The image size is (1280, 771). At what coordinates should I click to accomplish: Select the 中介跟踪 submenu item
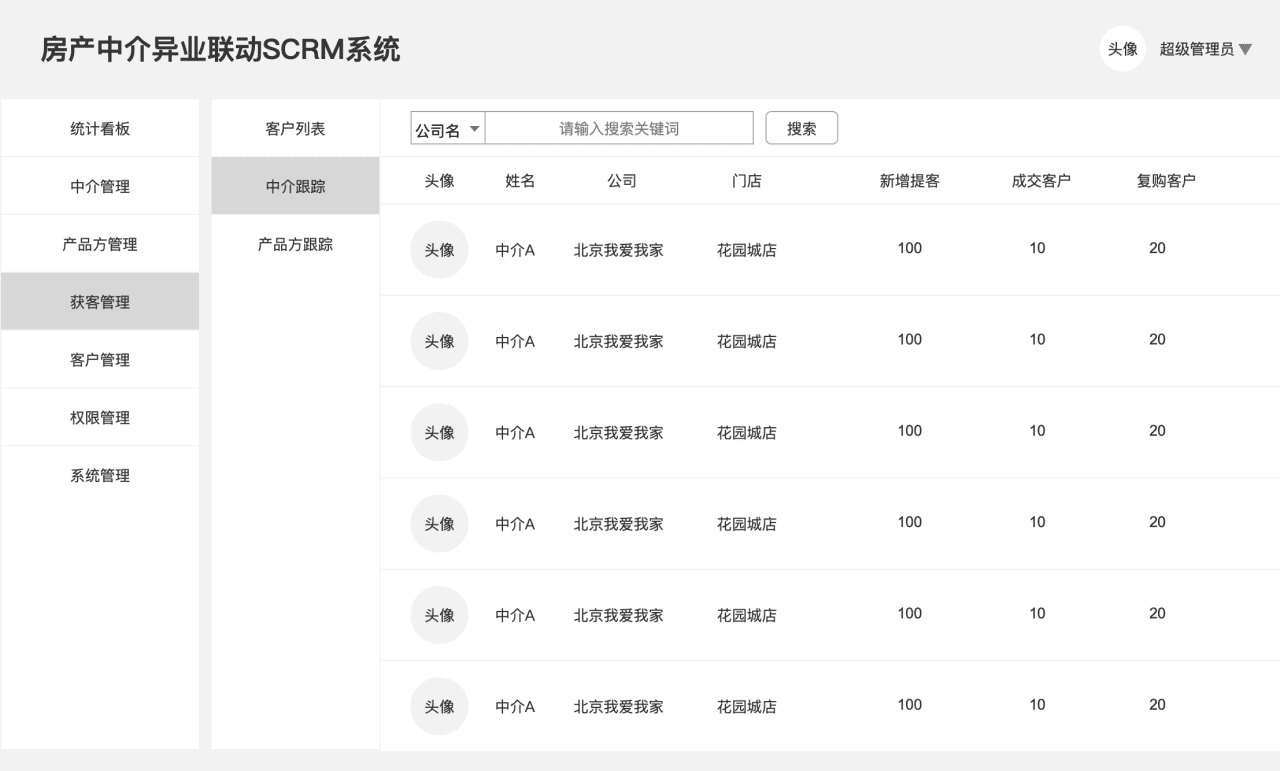pos(295,187)
